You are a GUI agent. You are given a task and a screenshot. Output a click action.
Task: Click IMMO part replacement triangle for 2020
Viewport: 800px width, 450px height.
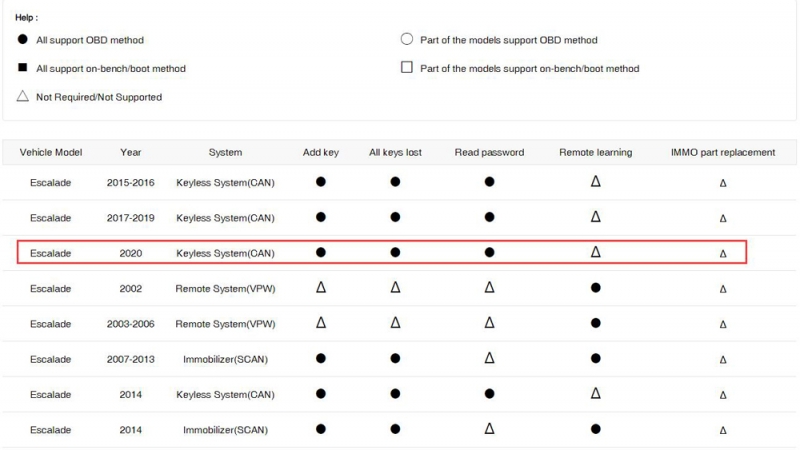[x=723, y=254]
